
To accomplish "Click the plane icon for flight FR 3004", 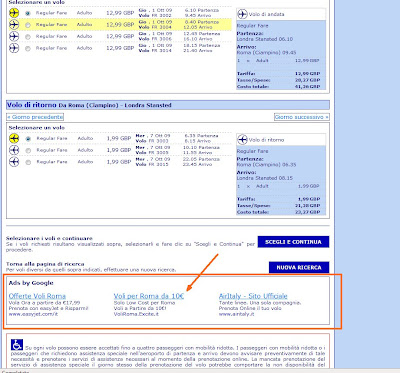I will tap(14, 25).
